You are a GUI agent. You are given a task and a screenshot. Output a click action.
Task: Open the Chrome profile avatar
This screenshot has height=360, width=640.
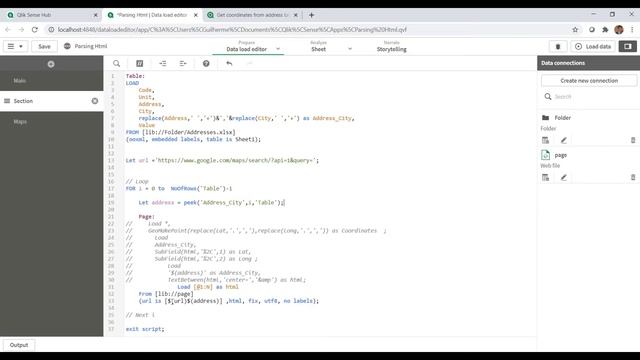pos(619,29)
